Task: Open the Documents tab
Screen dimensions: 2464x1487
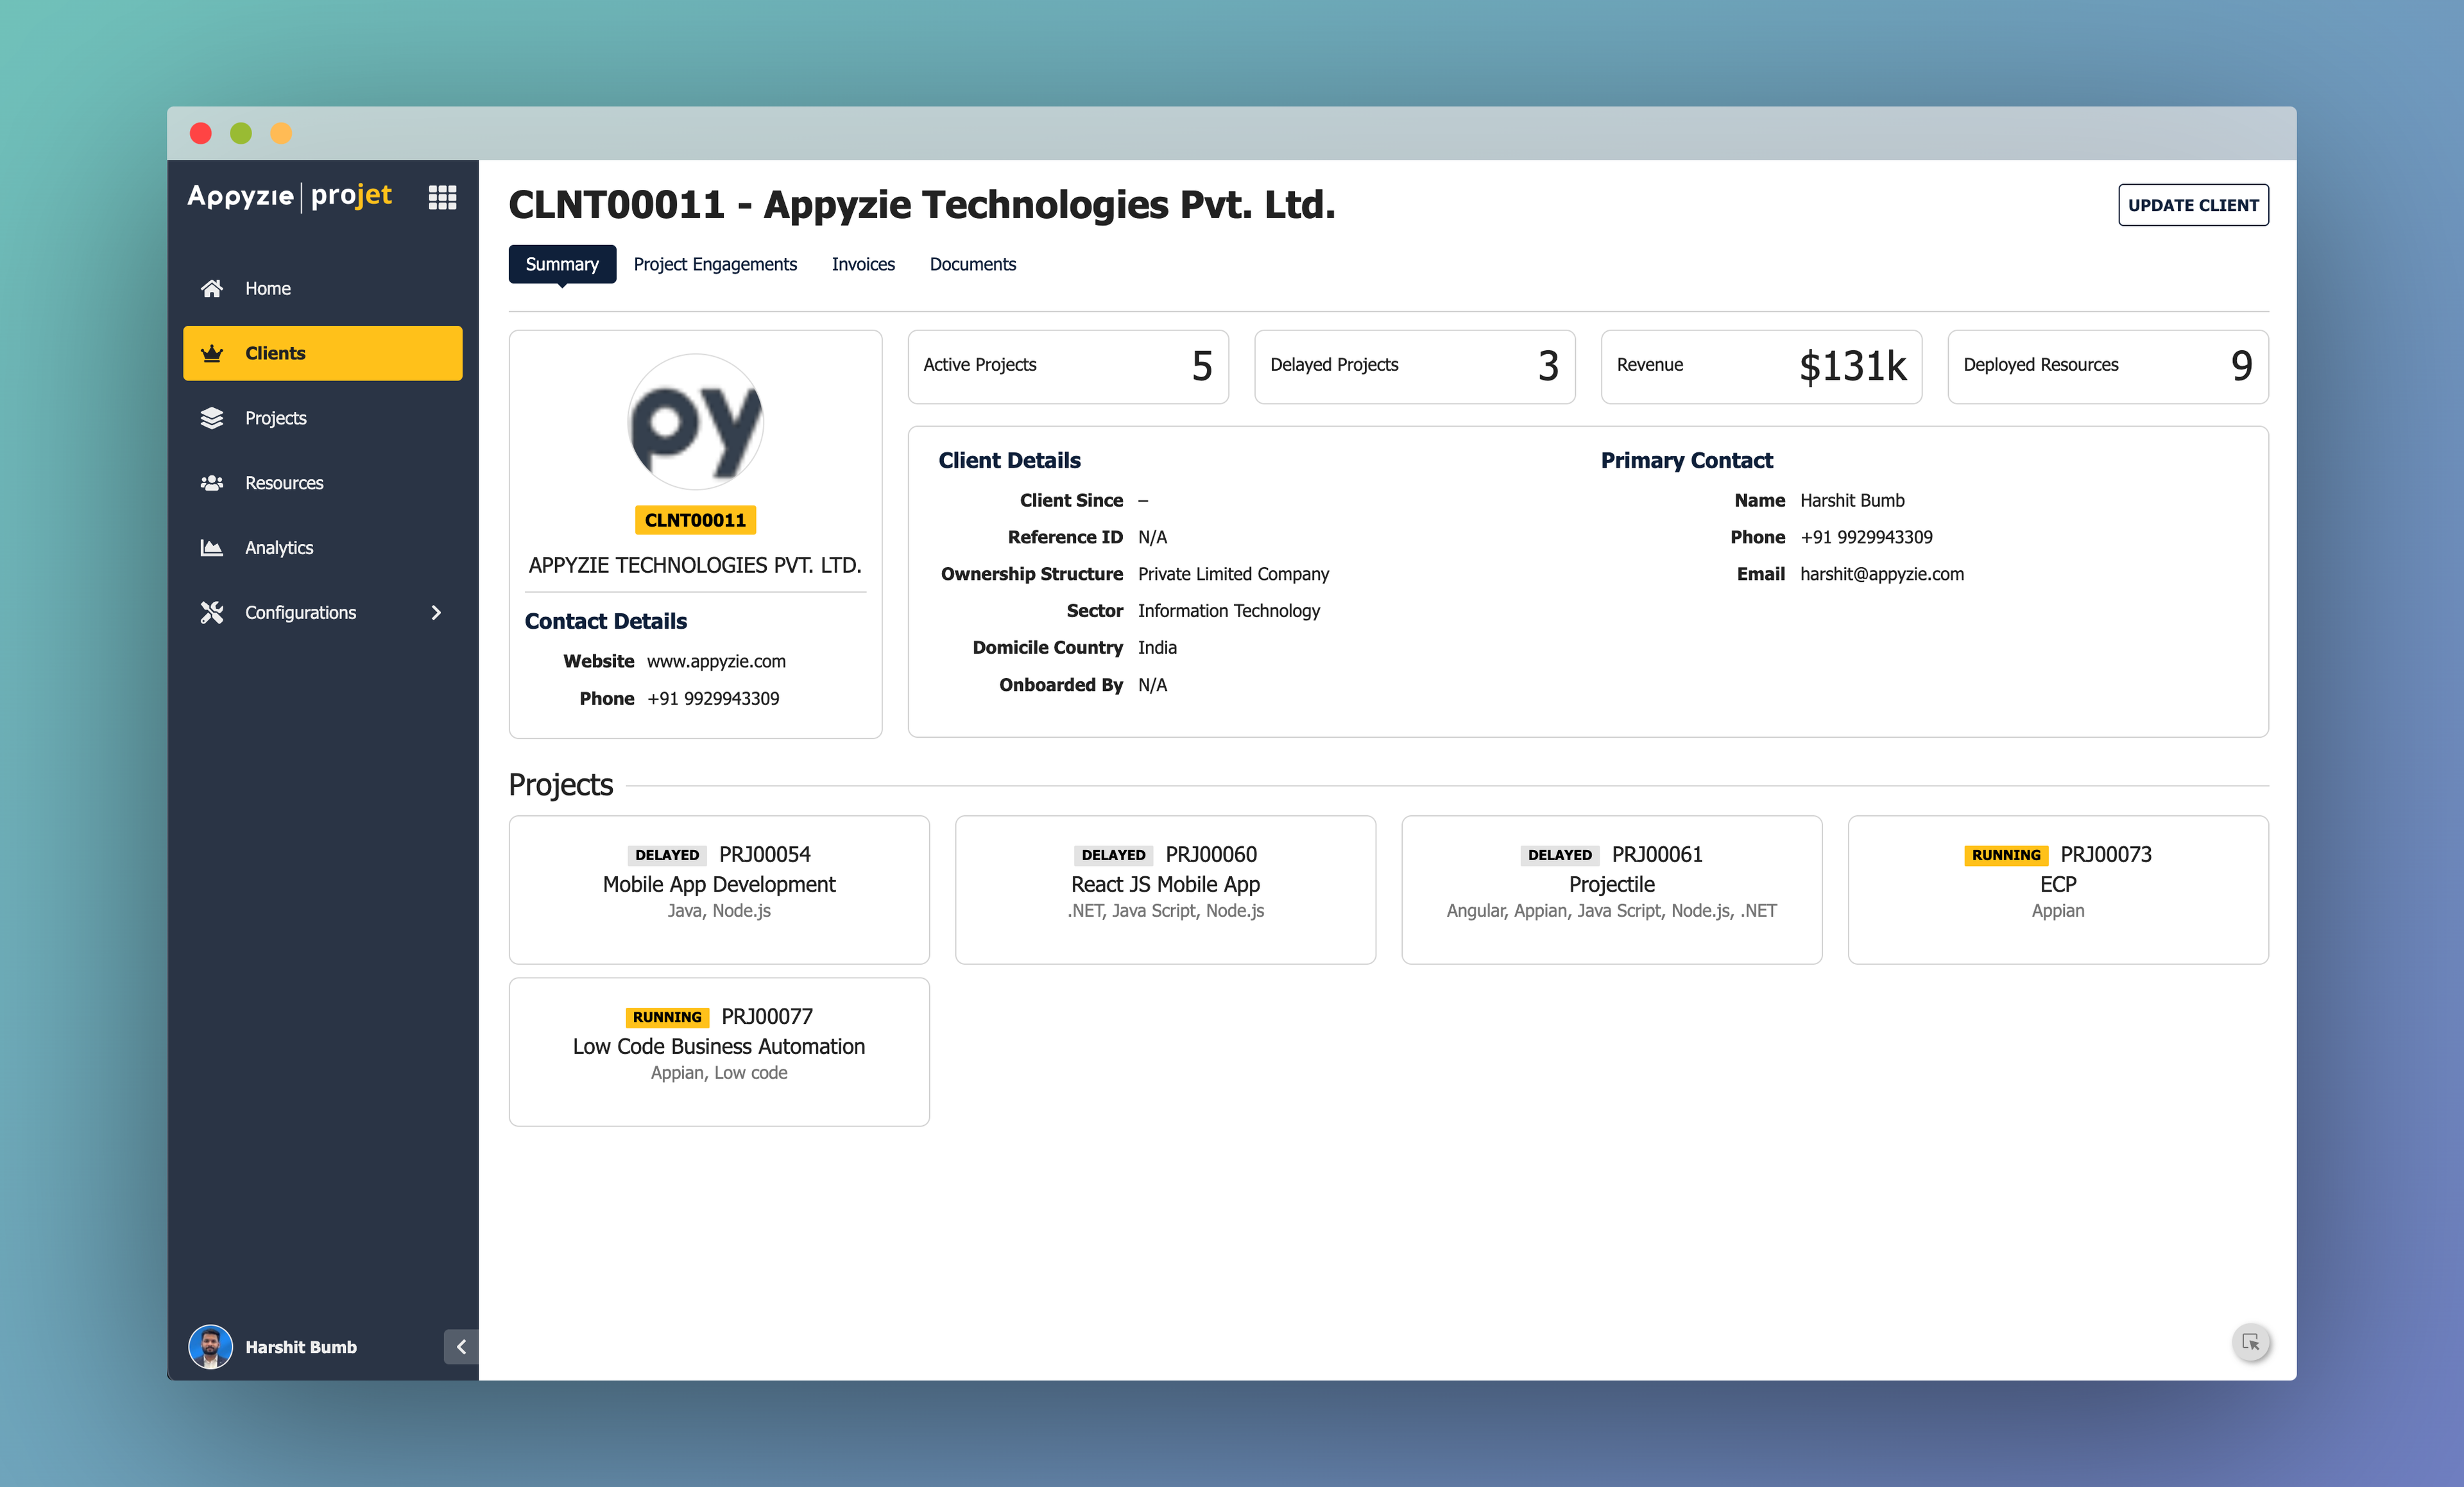Action: click(973, 264)
